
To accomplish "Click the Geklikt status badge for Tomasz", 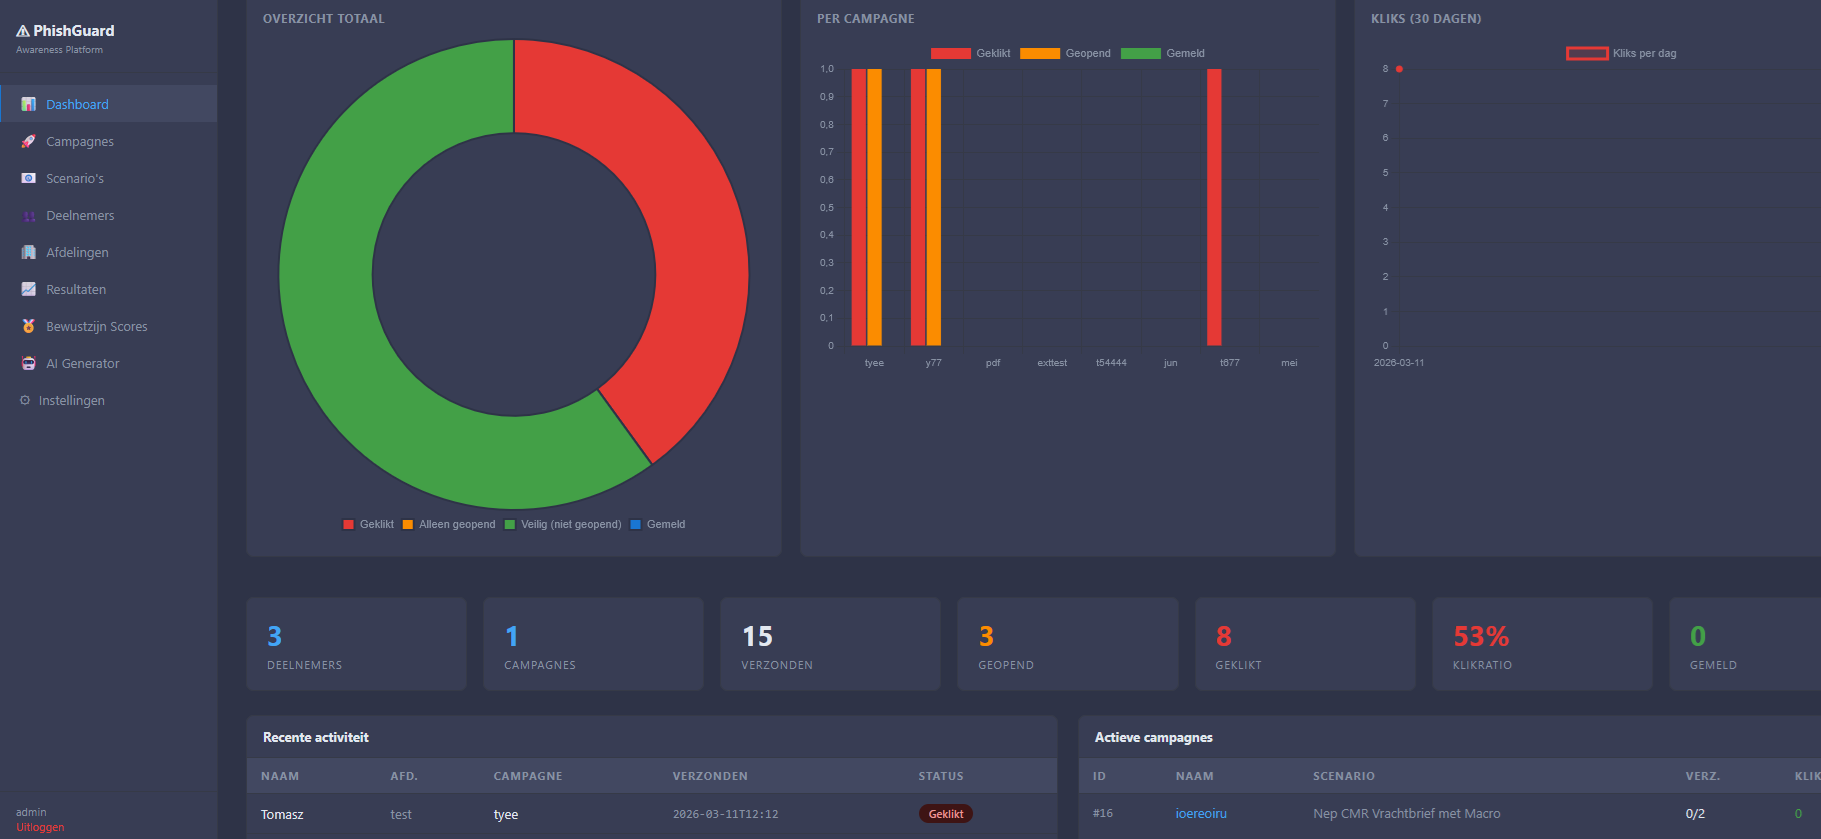I will point(946,814).
